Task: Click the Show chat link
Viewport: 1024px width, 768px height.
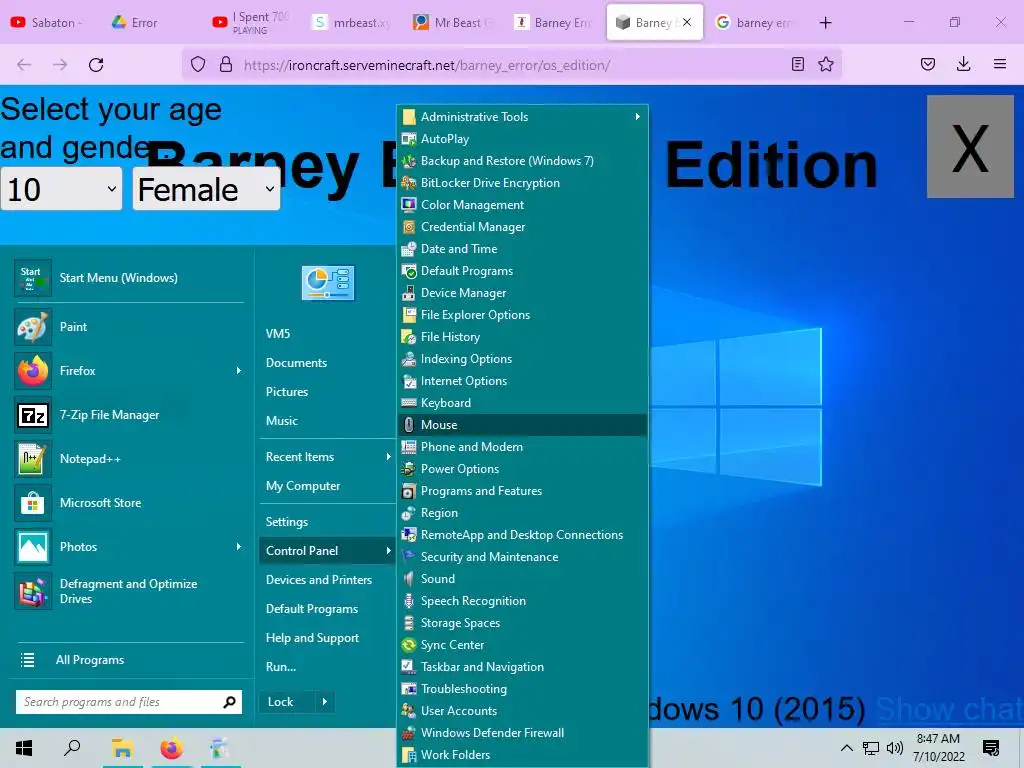Action: click(x=950, y=709)
